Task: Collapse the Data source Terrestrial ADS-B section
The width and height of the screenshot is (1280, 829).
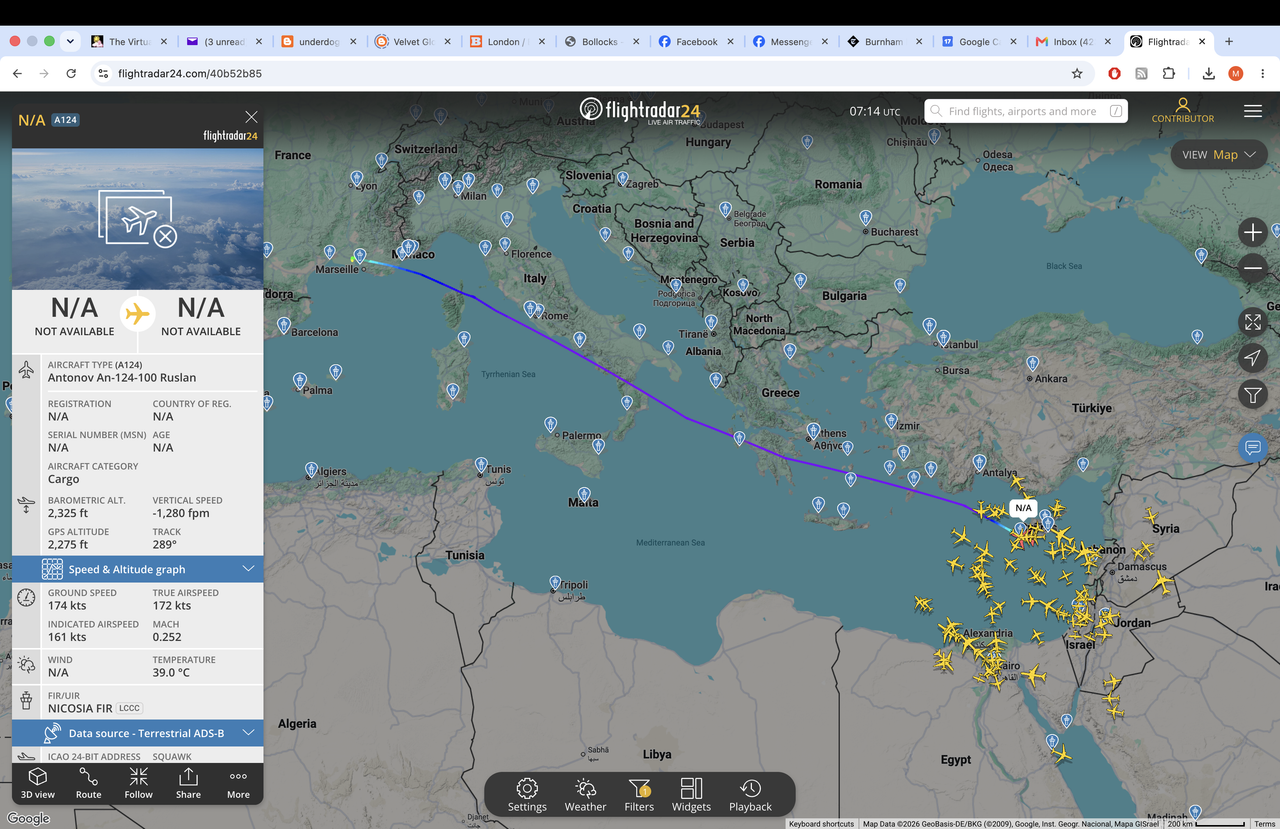Action: 138,733
